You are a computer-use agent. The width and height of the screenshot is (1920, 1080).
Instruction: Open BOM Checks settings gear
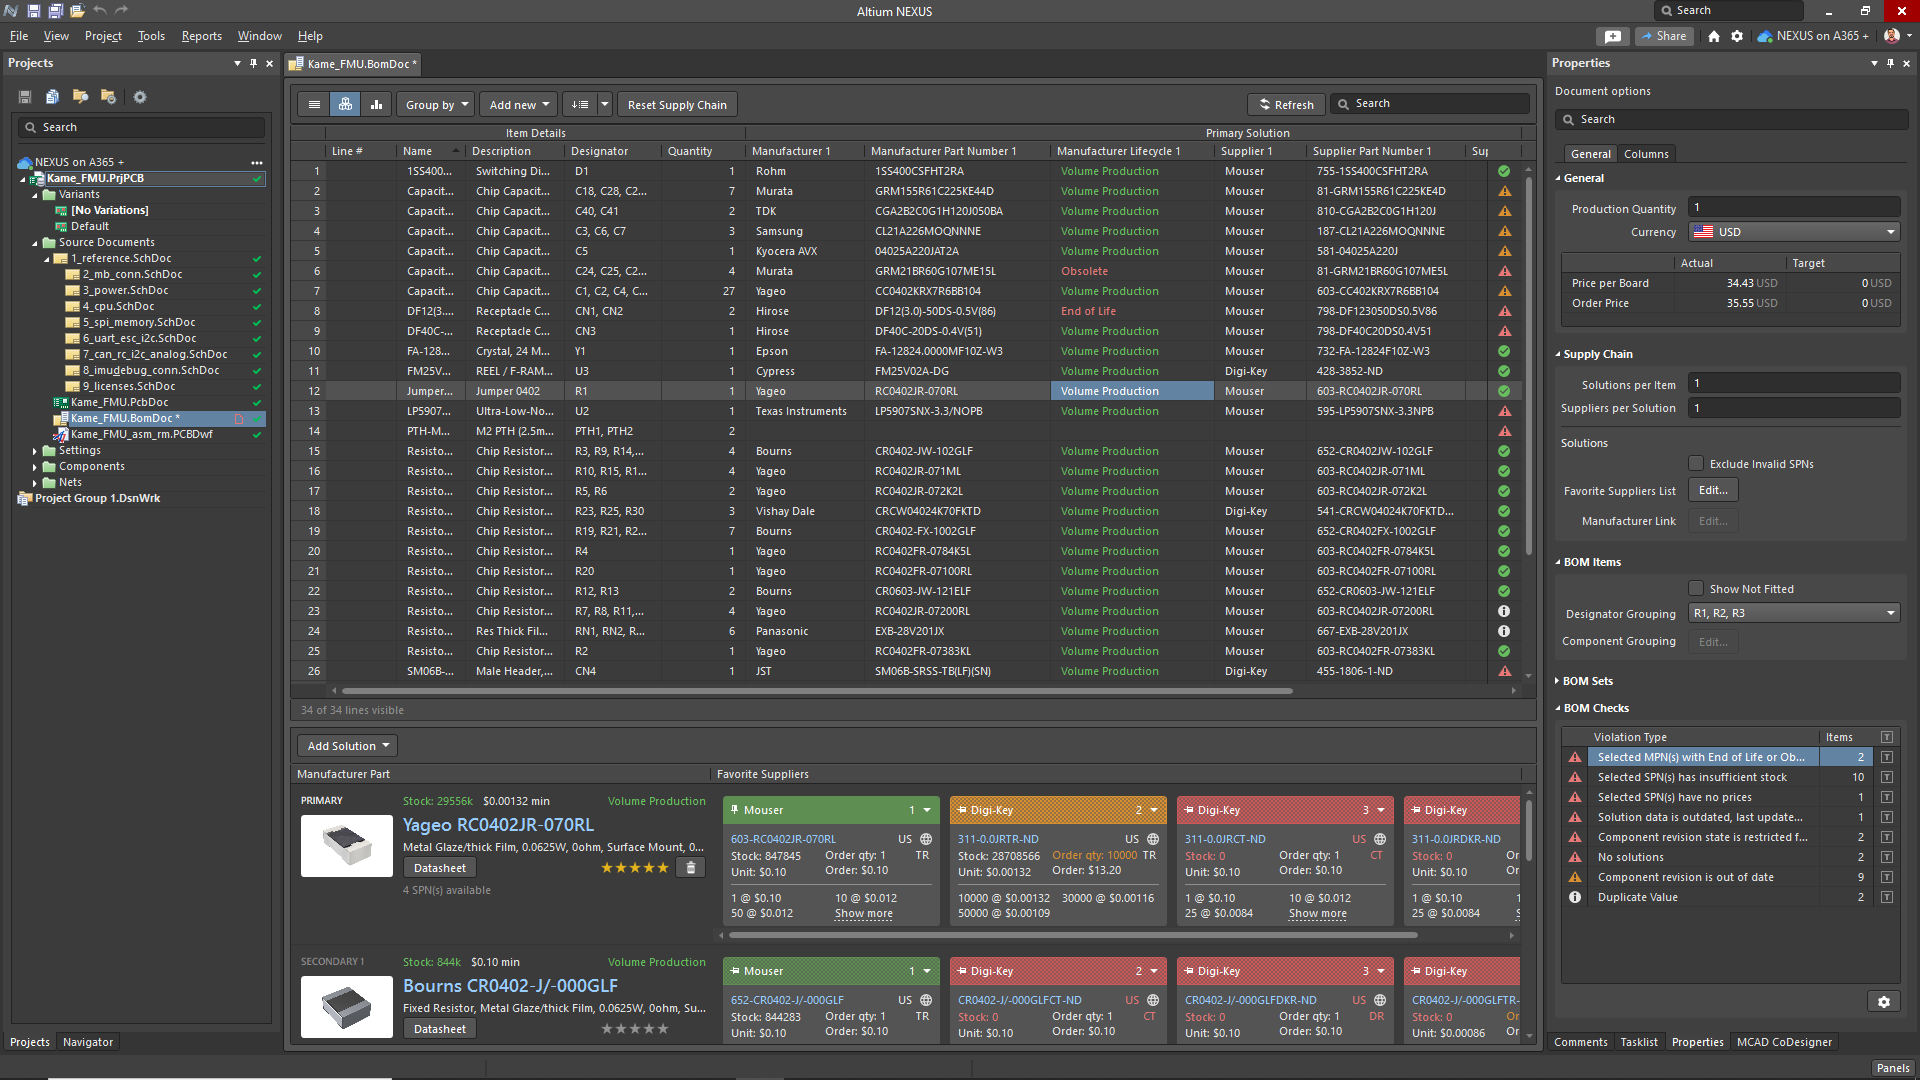[1884, 1002]
